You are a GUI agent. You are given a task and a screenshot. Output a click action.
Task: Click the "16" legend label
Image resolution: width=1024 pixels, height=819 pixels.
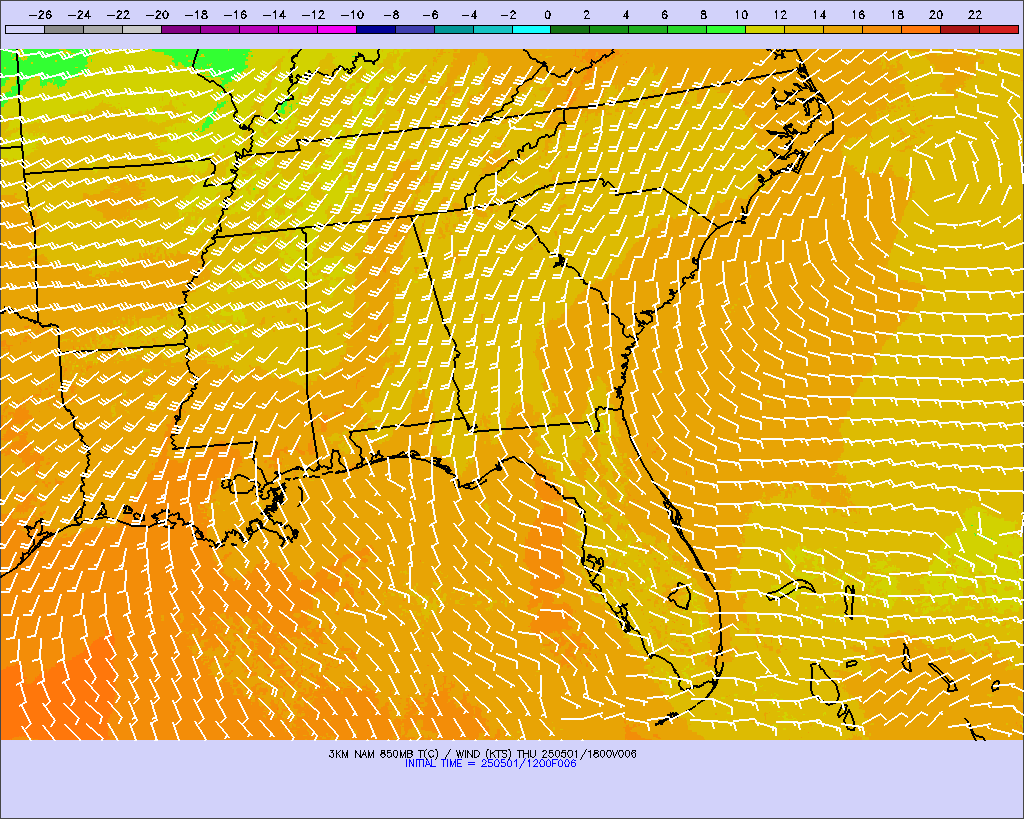point(858,14)
